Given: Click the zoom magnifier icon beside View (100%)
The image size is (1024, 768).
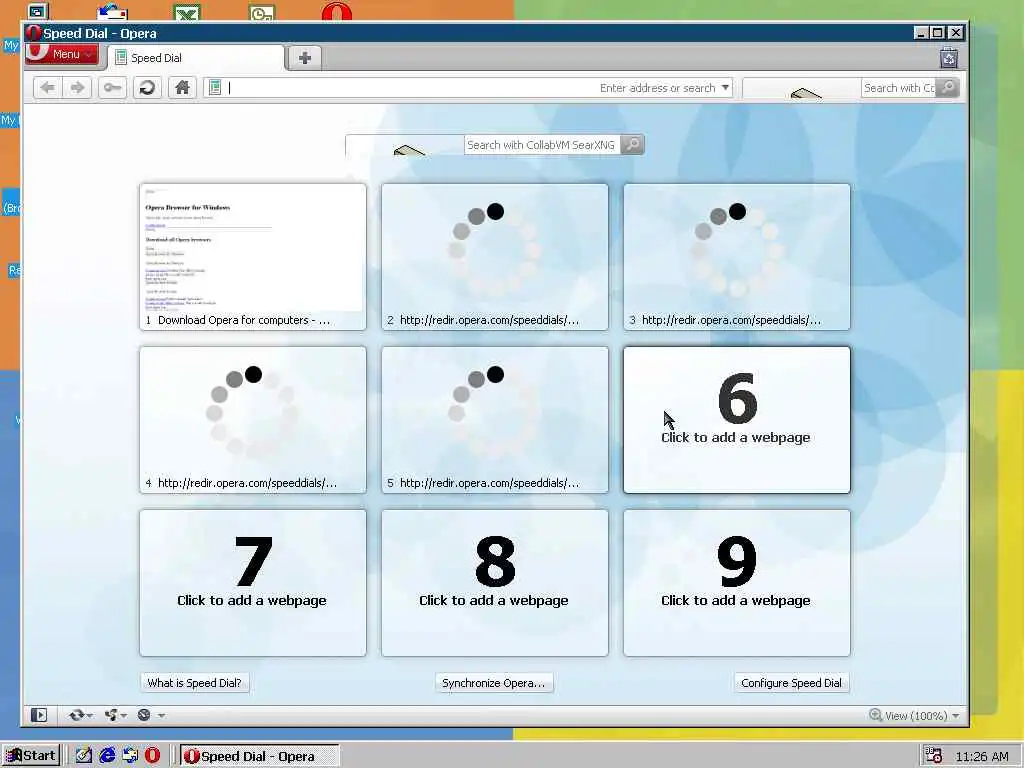Looking at the screenshot, I should 875,715.
